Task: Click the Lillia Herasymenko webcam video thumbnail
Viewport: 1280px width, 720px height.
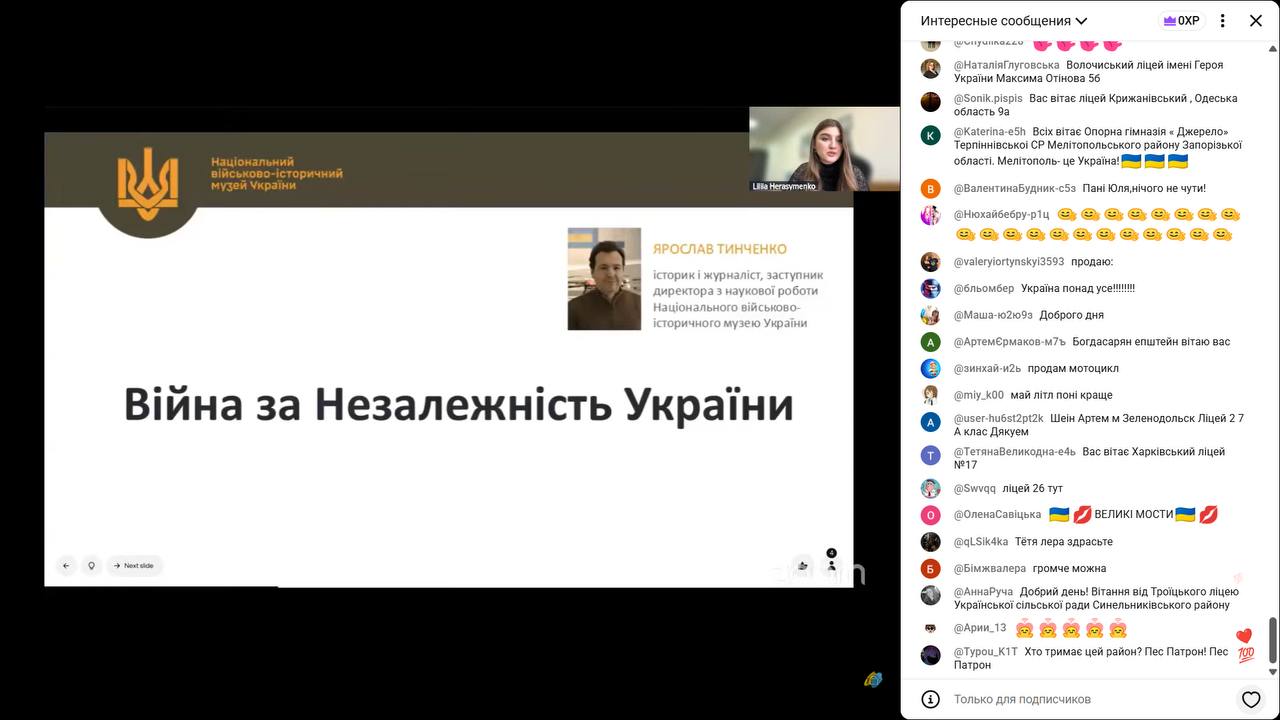Action: click(x=824, y=149)
